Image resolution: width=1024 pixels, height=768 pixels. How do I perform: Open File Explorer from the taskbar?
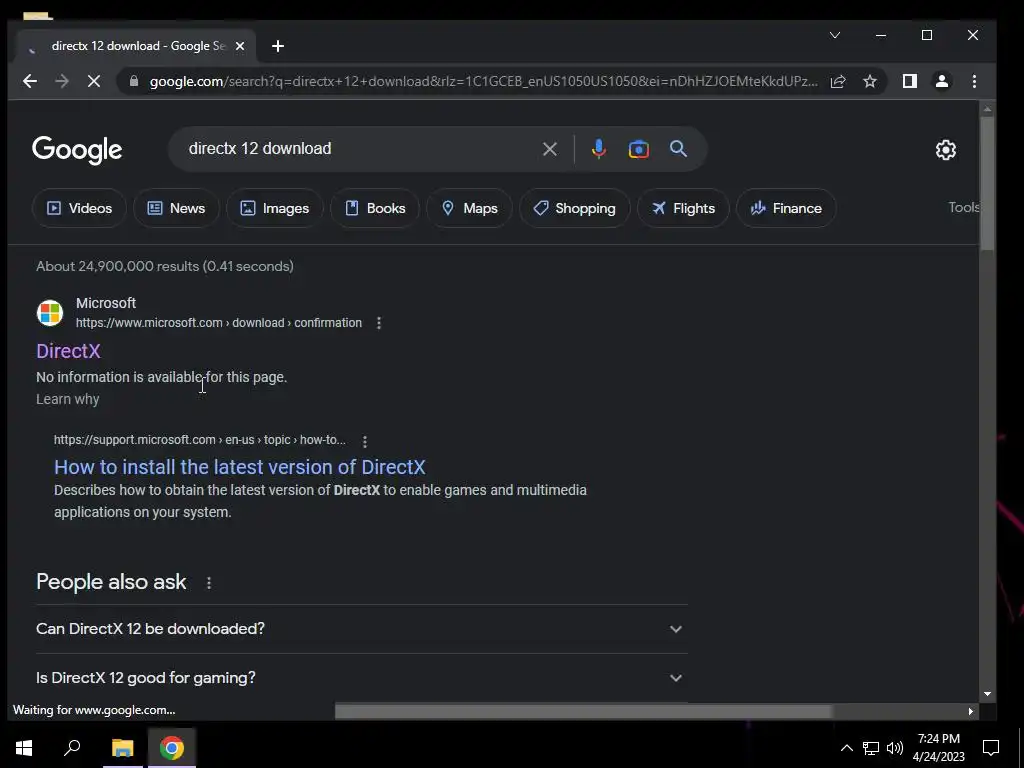tap(122, 748)
